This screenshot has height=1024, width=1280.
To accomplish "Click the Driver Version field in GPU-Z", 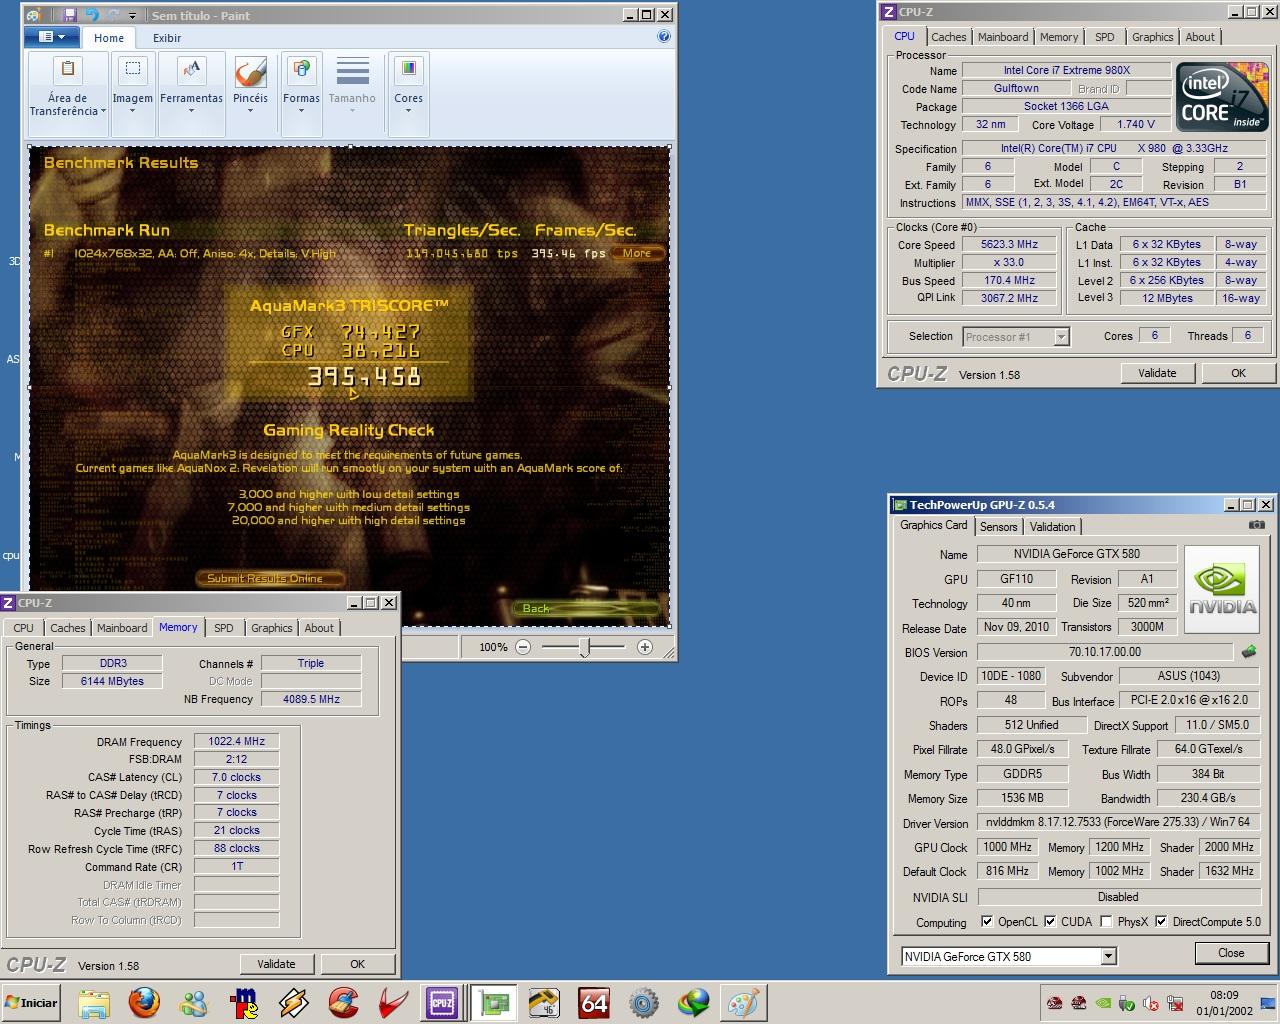I will 1118,822.
